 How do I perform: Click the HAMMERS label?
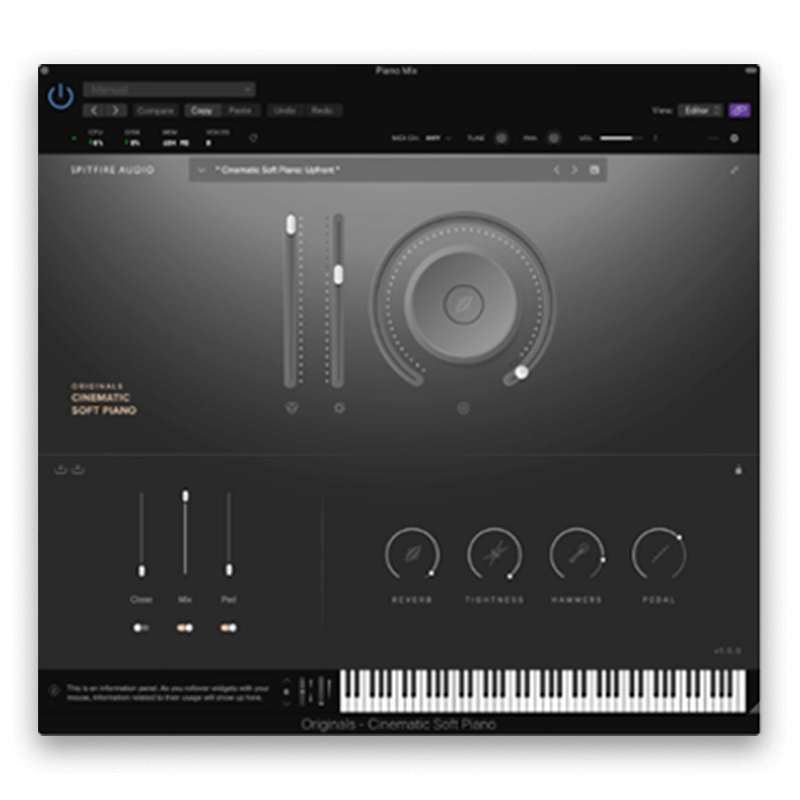coord(577,600)
